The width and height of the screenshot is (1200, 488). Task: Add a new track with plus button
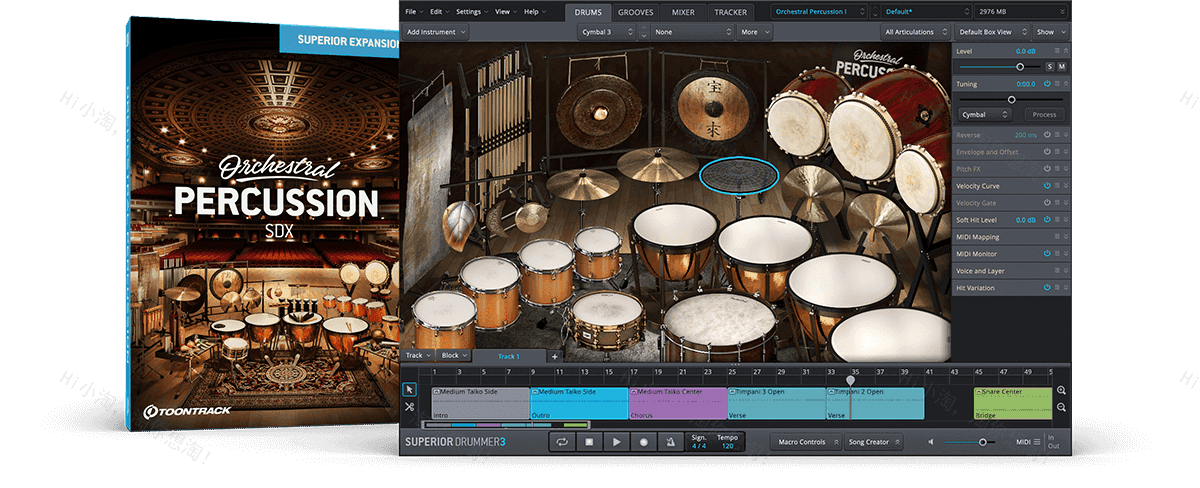(555, 356)
